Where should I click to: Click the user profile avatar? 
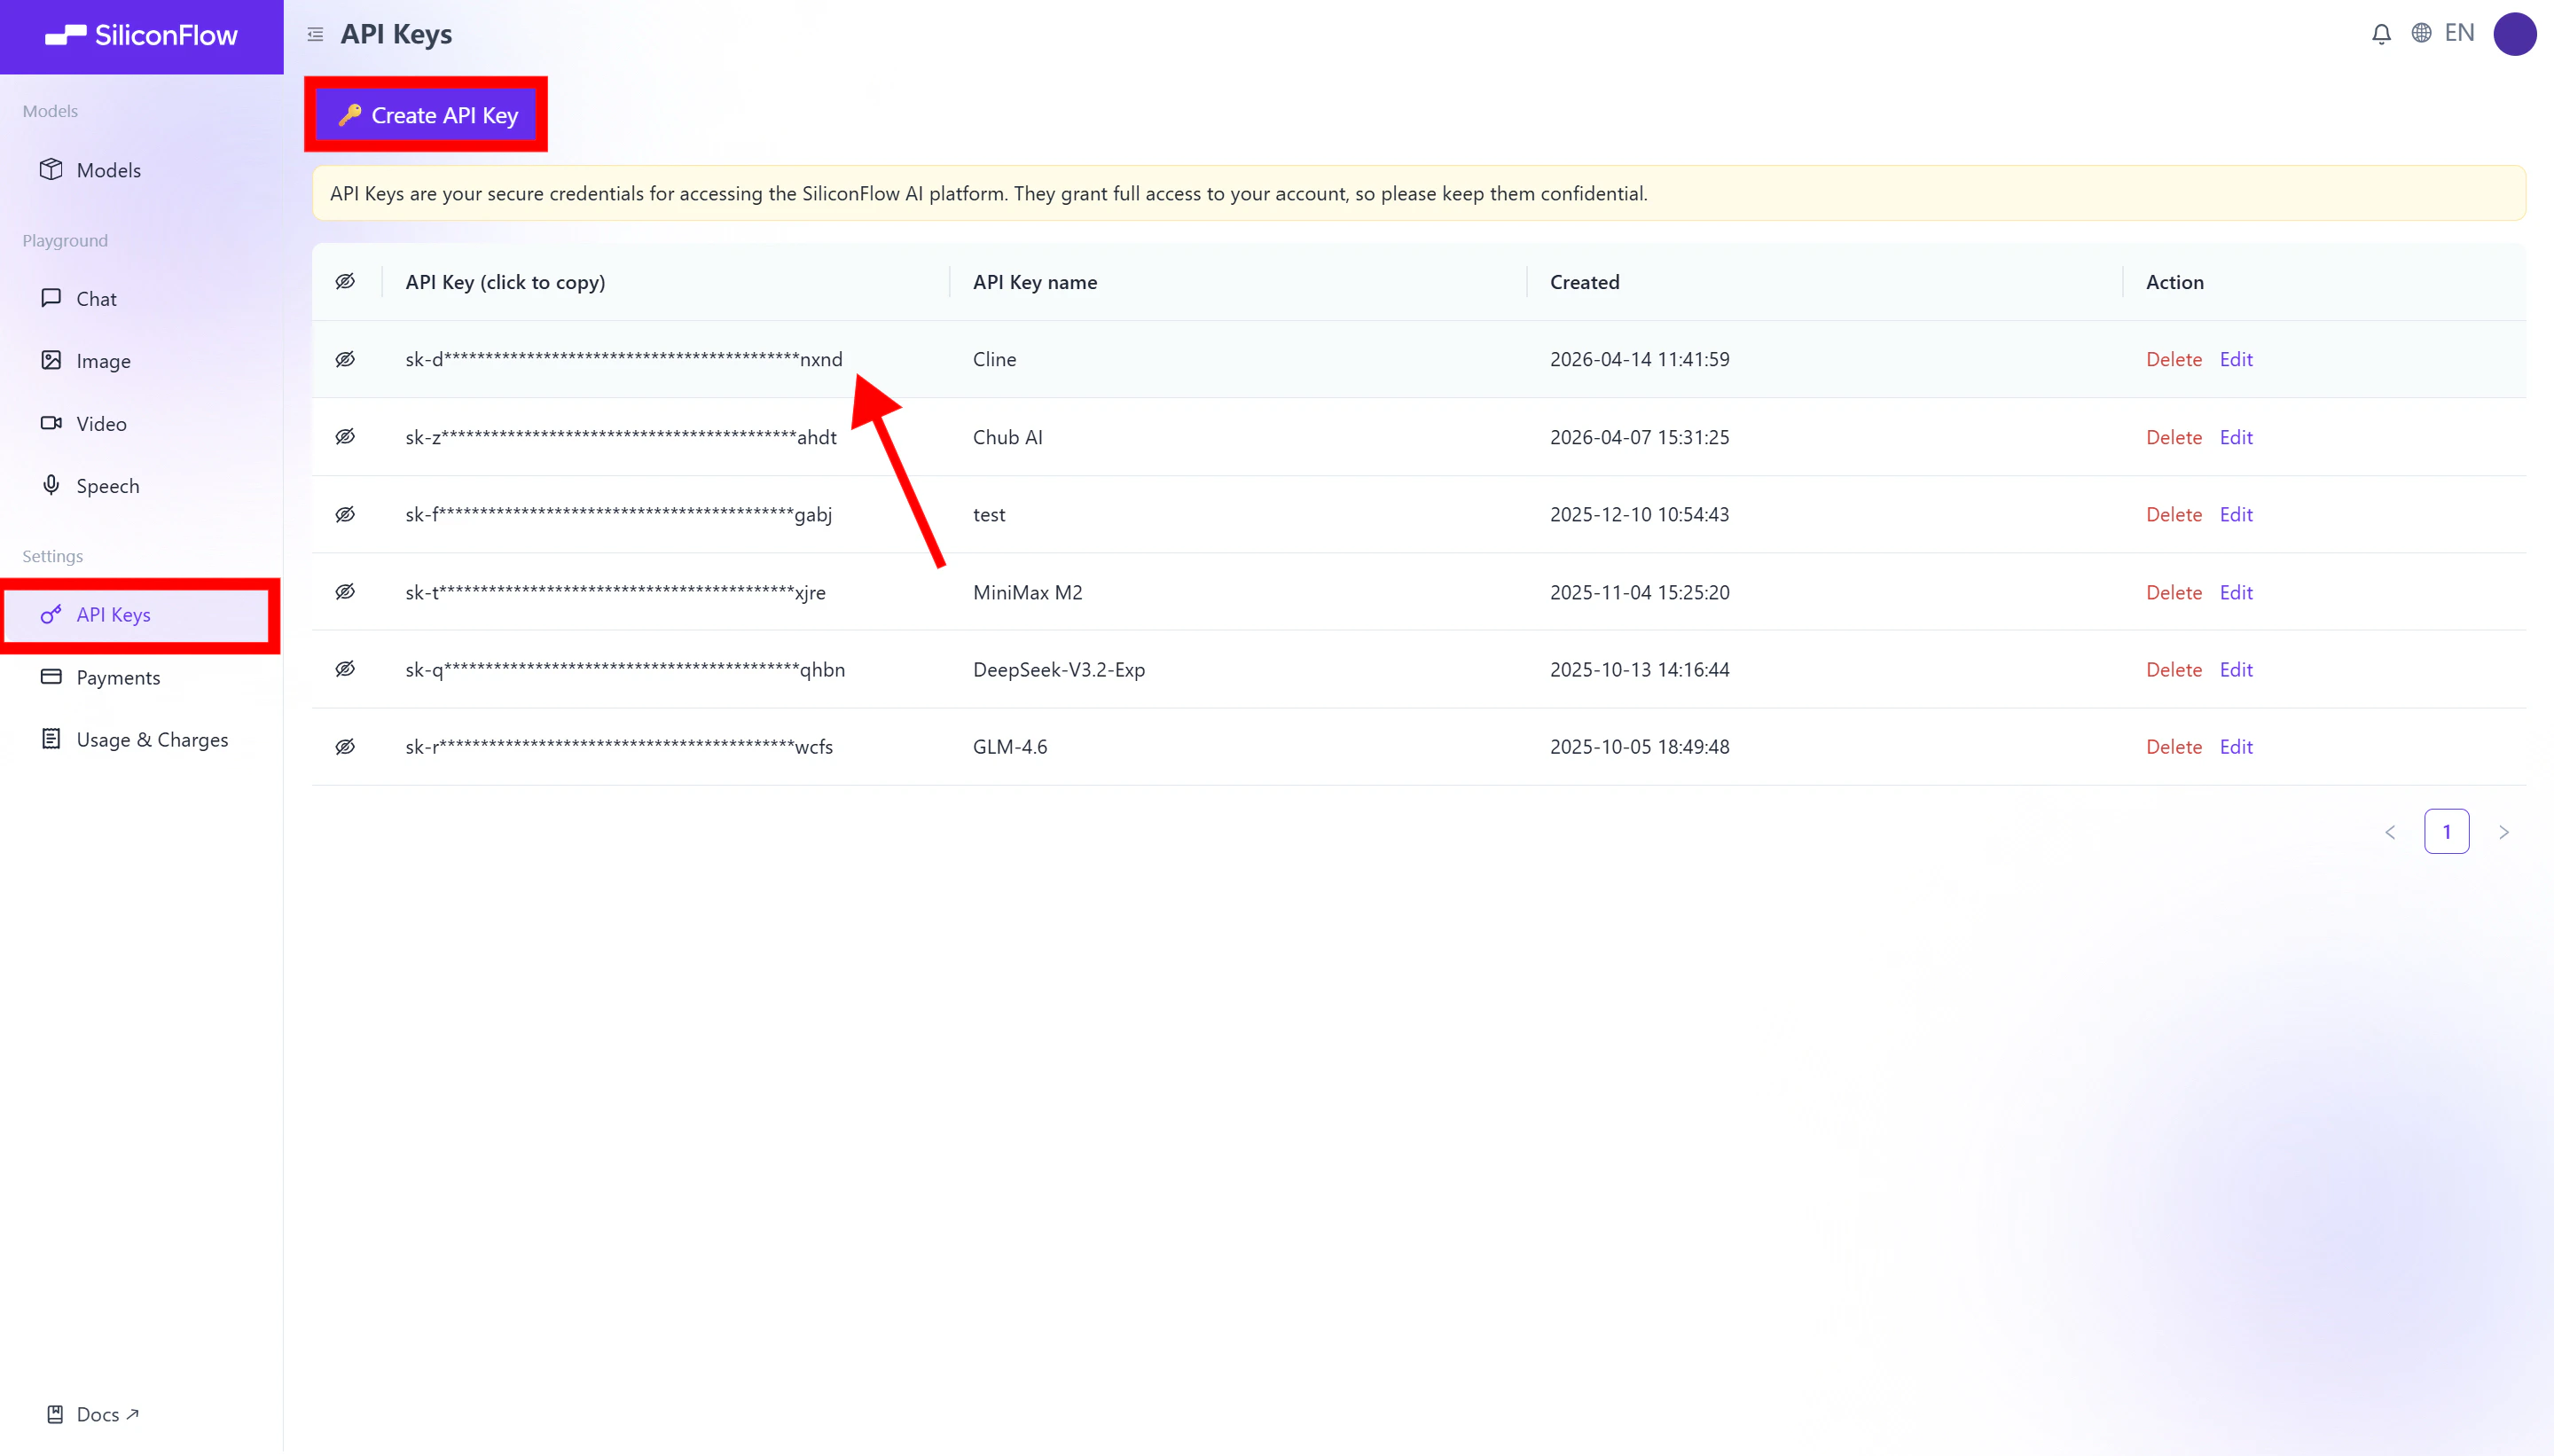tap(2514, 34)
